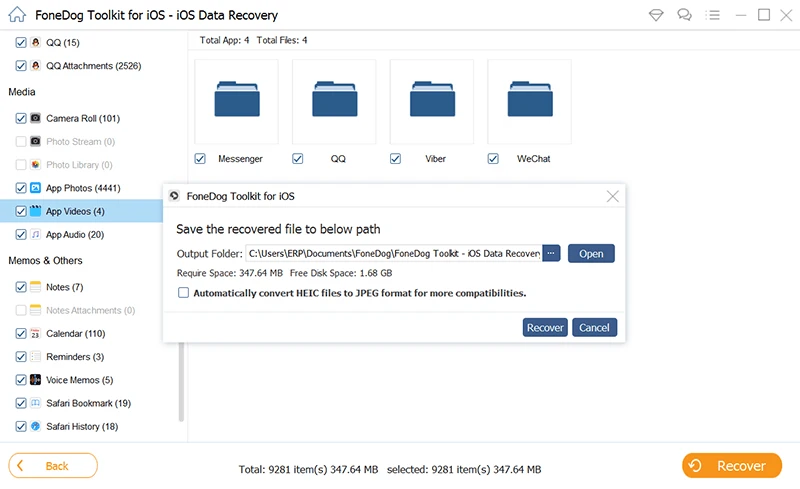Select App Videos category in sidebar

click(75, 211)
